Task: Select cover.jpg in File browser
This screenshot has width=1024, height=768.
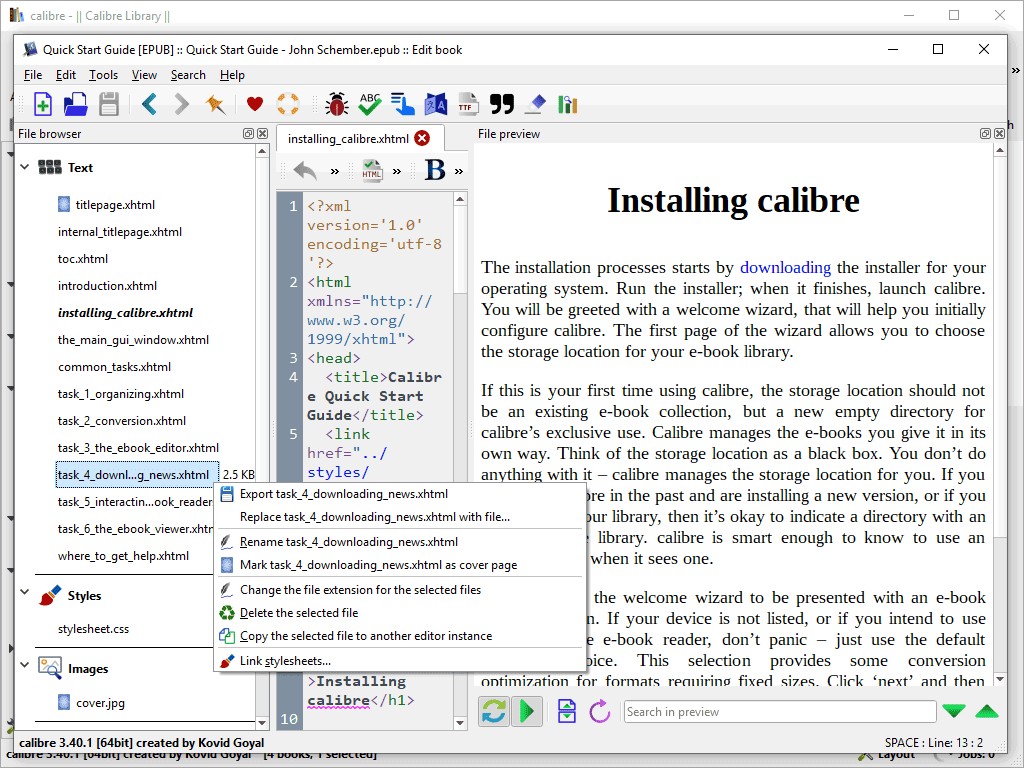Action: (100, 703)
